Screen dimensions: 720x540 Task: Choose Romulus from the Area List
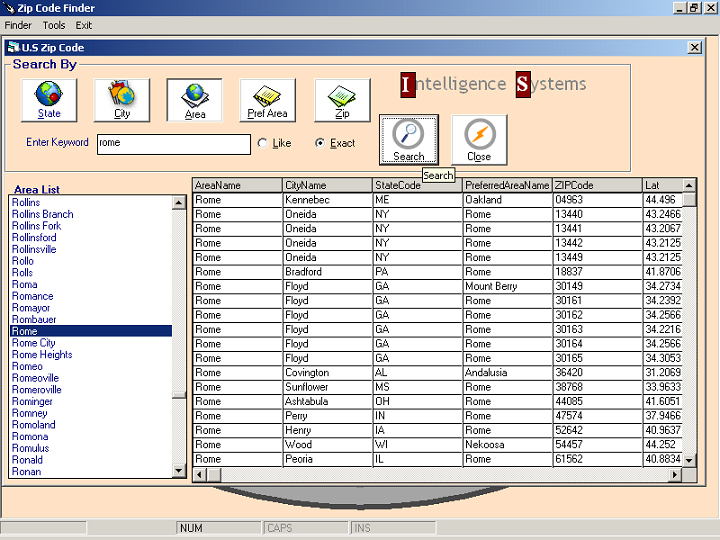(x=30, y=448)
